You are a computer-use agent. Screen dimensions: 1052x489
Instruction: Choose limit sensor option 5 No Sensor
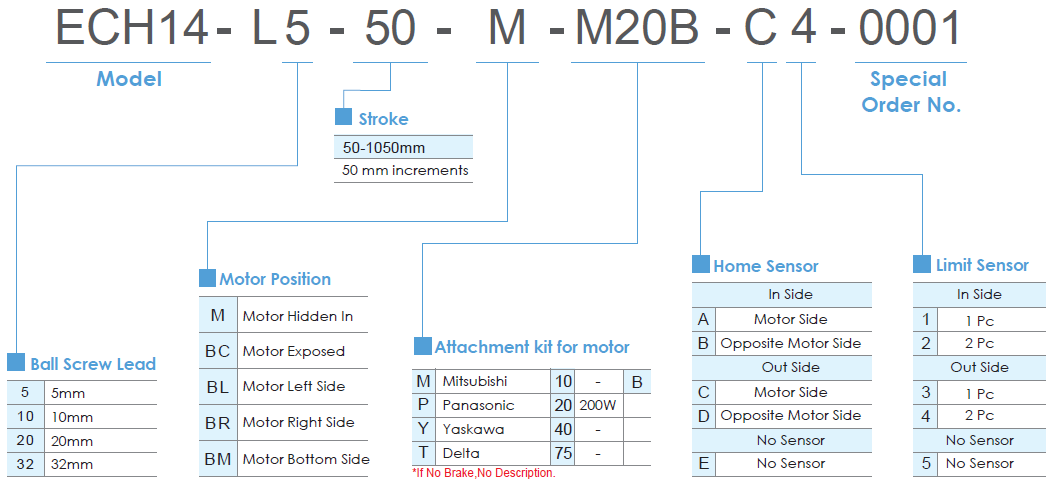point(979,463)
